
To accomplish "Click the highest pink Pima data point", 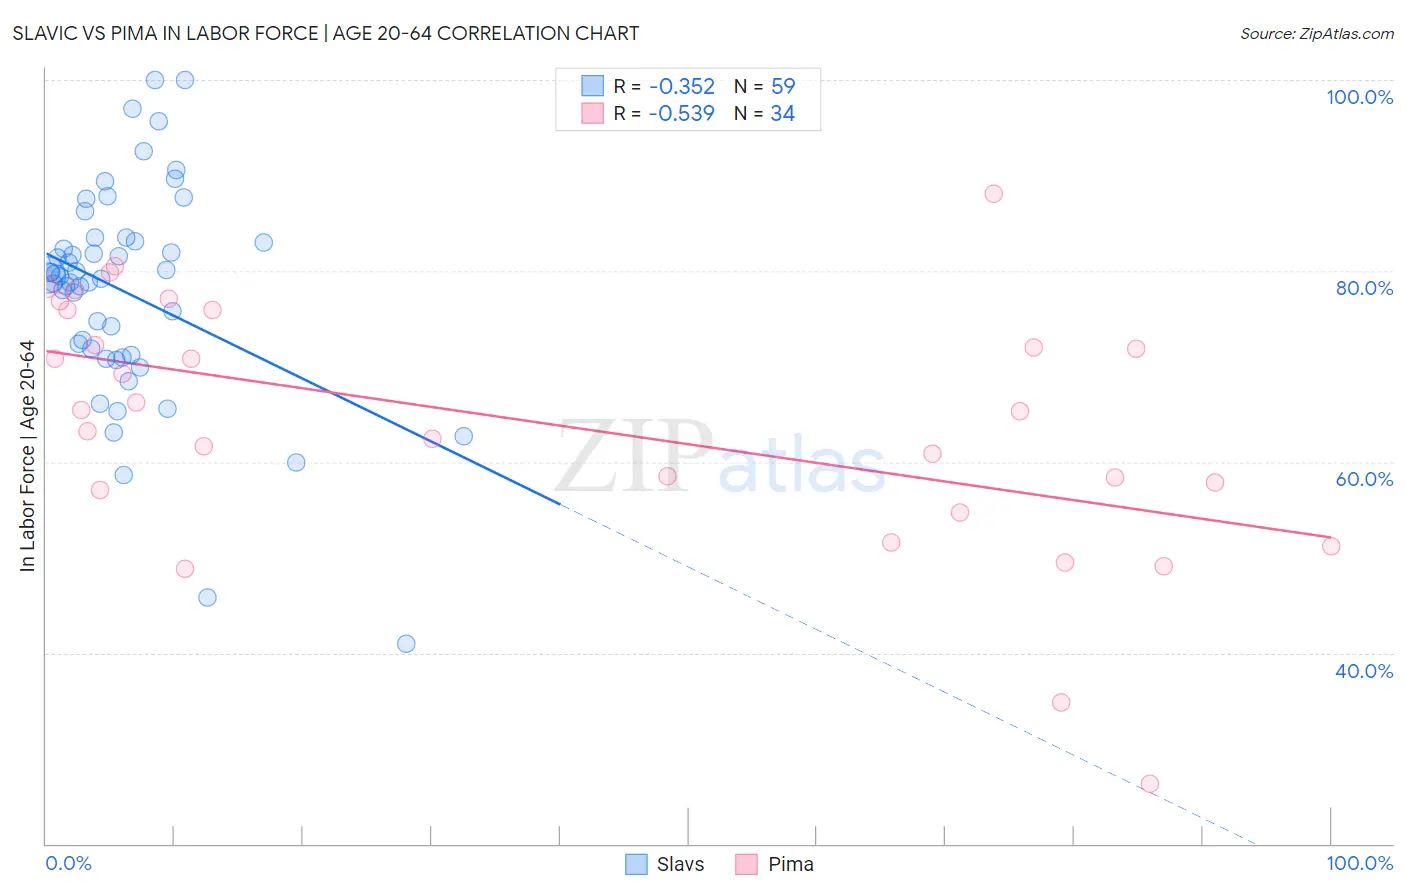I will [993, 194].
